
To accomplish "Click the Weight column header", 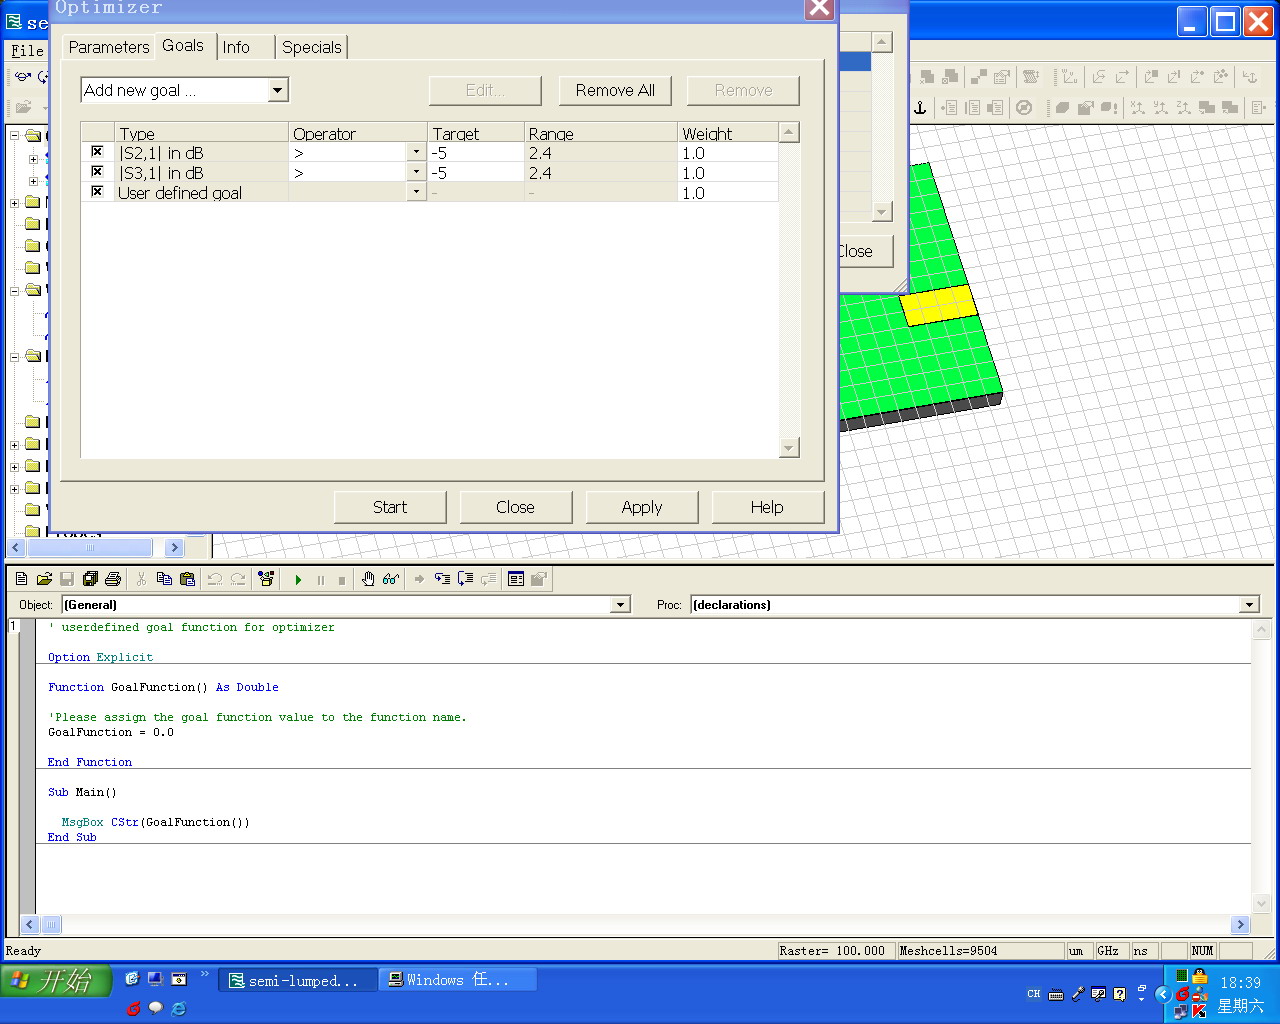I will click(x=728, y=133).
